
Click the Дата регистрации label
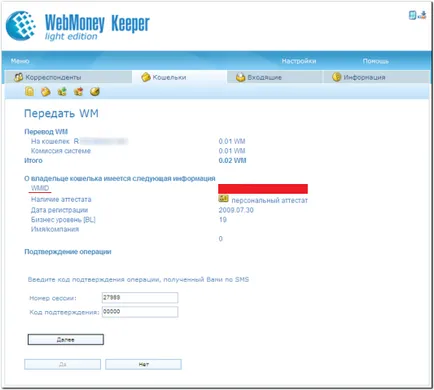[x=59, y=210]
